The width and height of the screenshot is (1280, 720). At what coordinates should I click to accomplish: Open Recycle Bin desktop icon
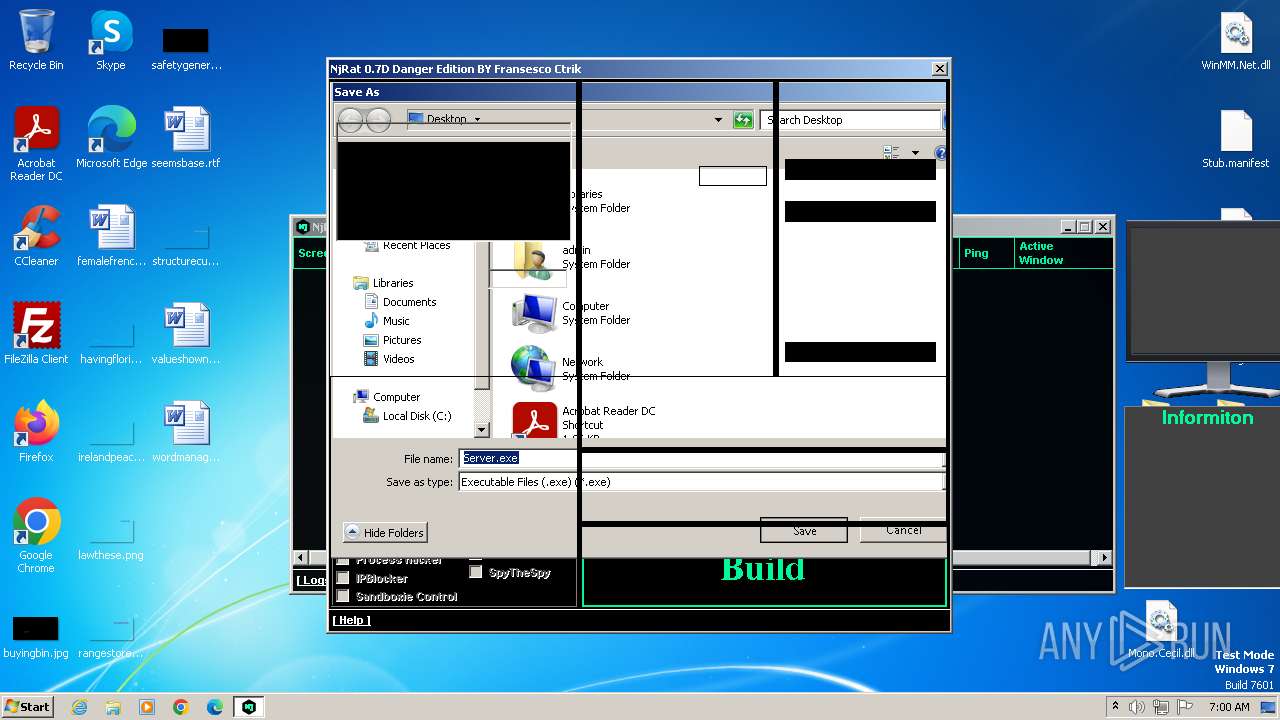[36, 40]
